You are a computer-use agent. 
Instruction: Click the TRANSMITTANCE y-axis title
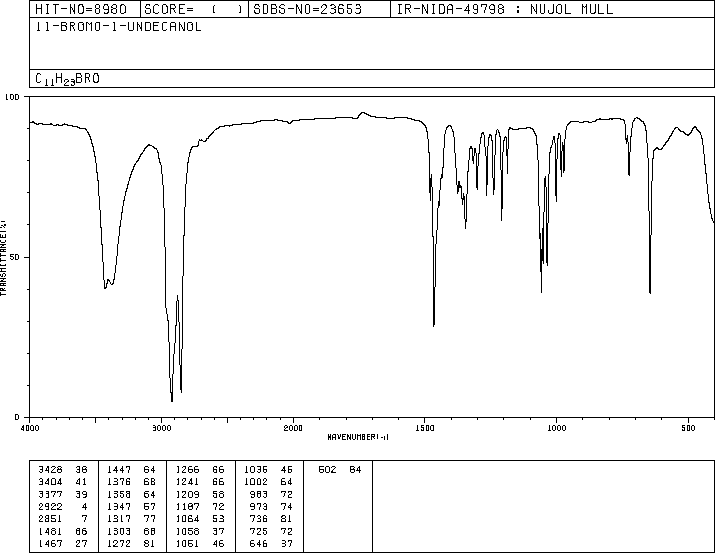(x=3, y=258)
